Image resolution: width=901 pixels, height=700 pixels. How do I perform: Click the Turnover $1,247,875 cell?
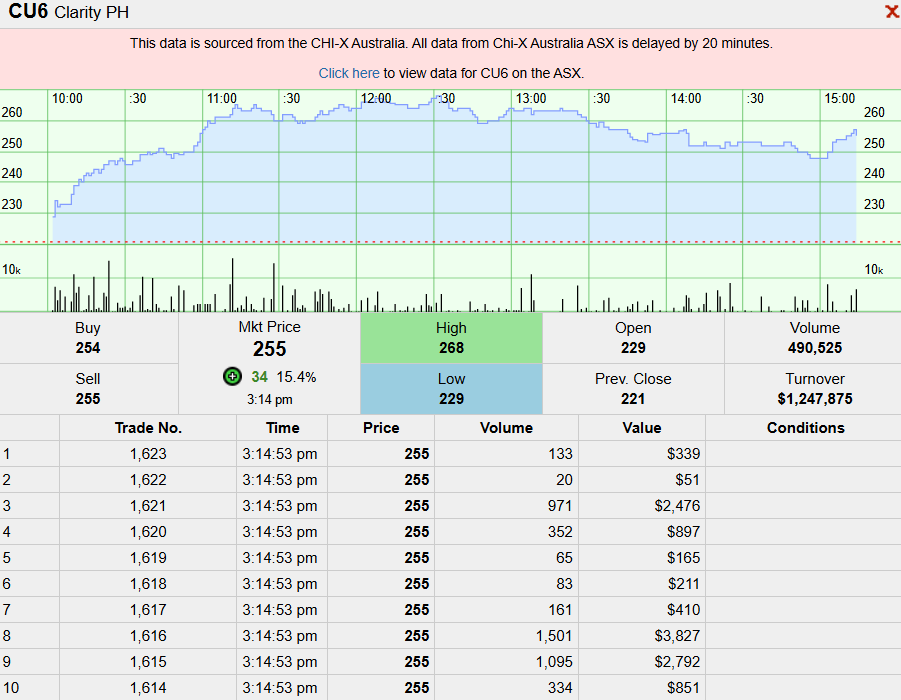(x=814, y=389)
